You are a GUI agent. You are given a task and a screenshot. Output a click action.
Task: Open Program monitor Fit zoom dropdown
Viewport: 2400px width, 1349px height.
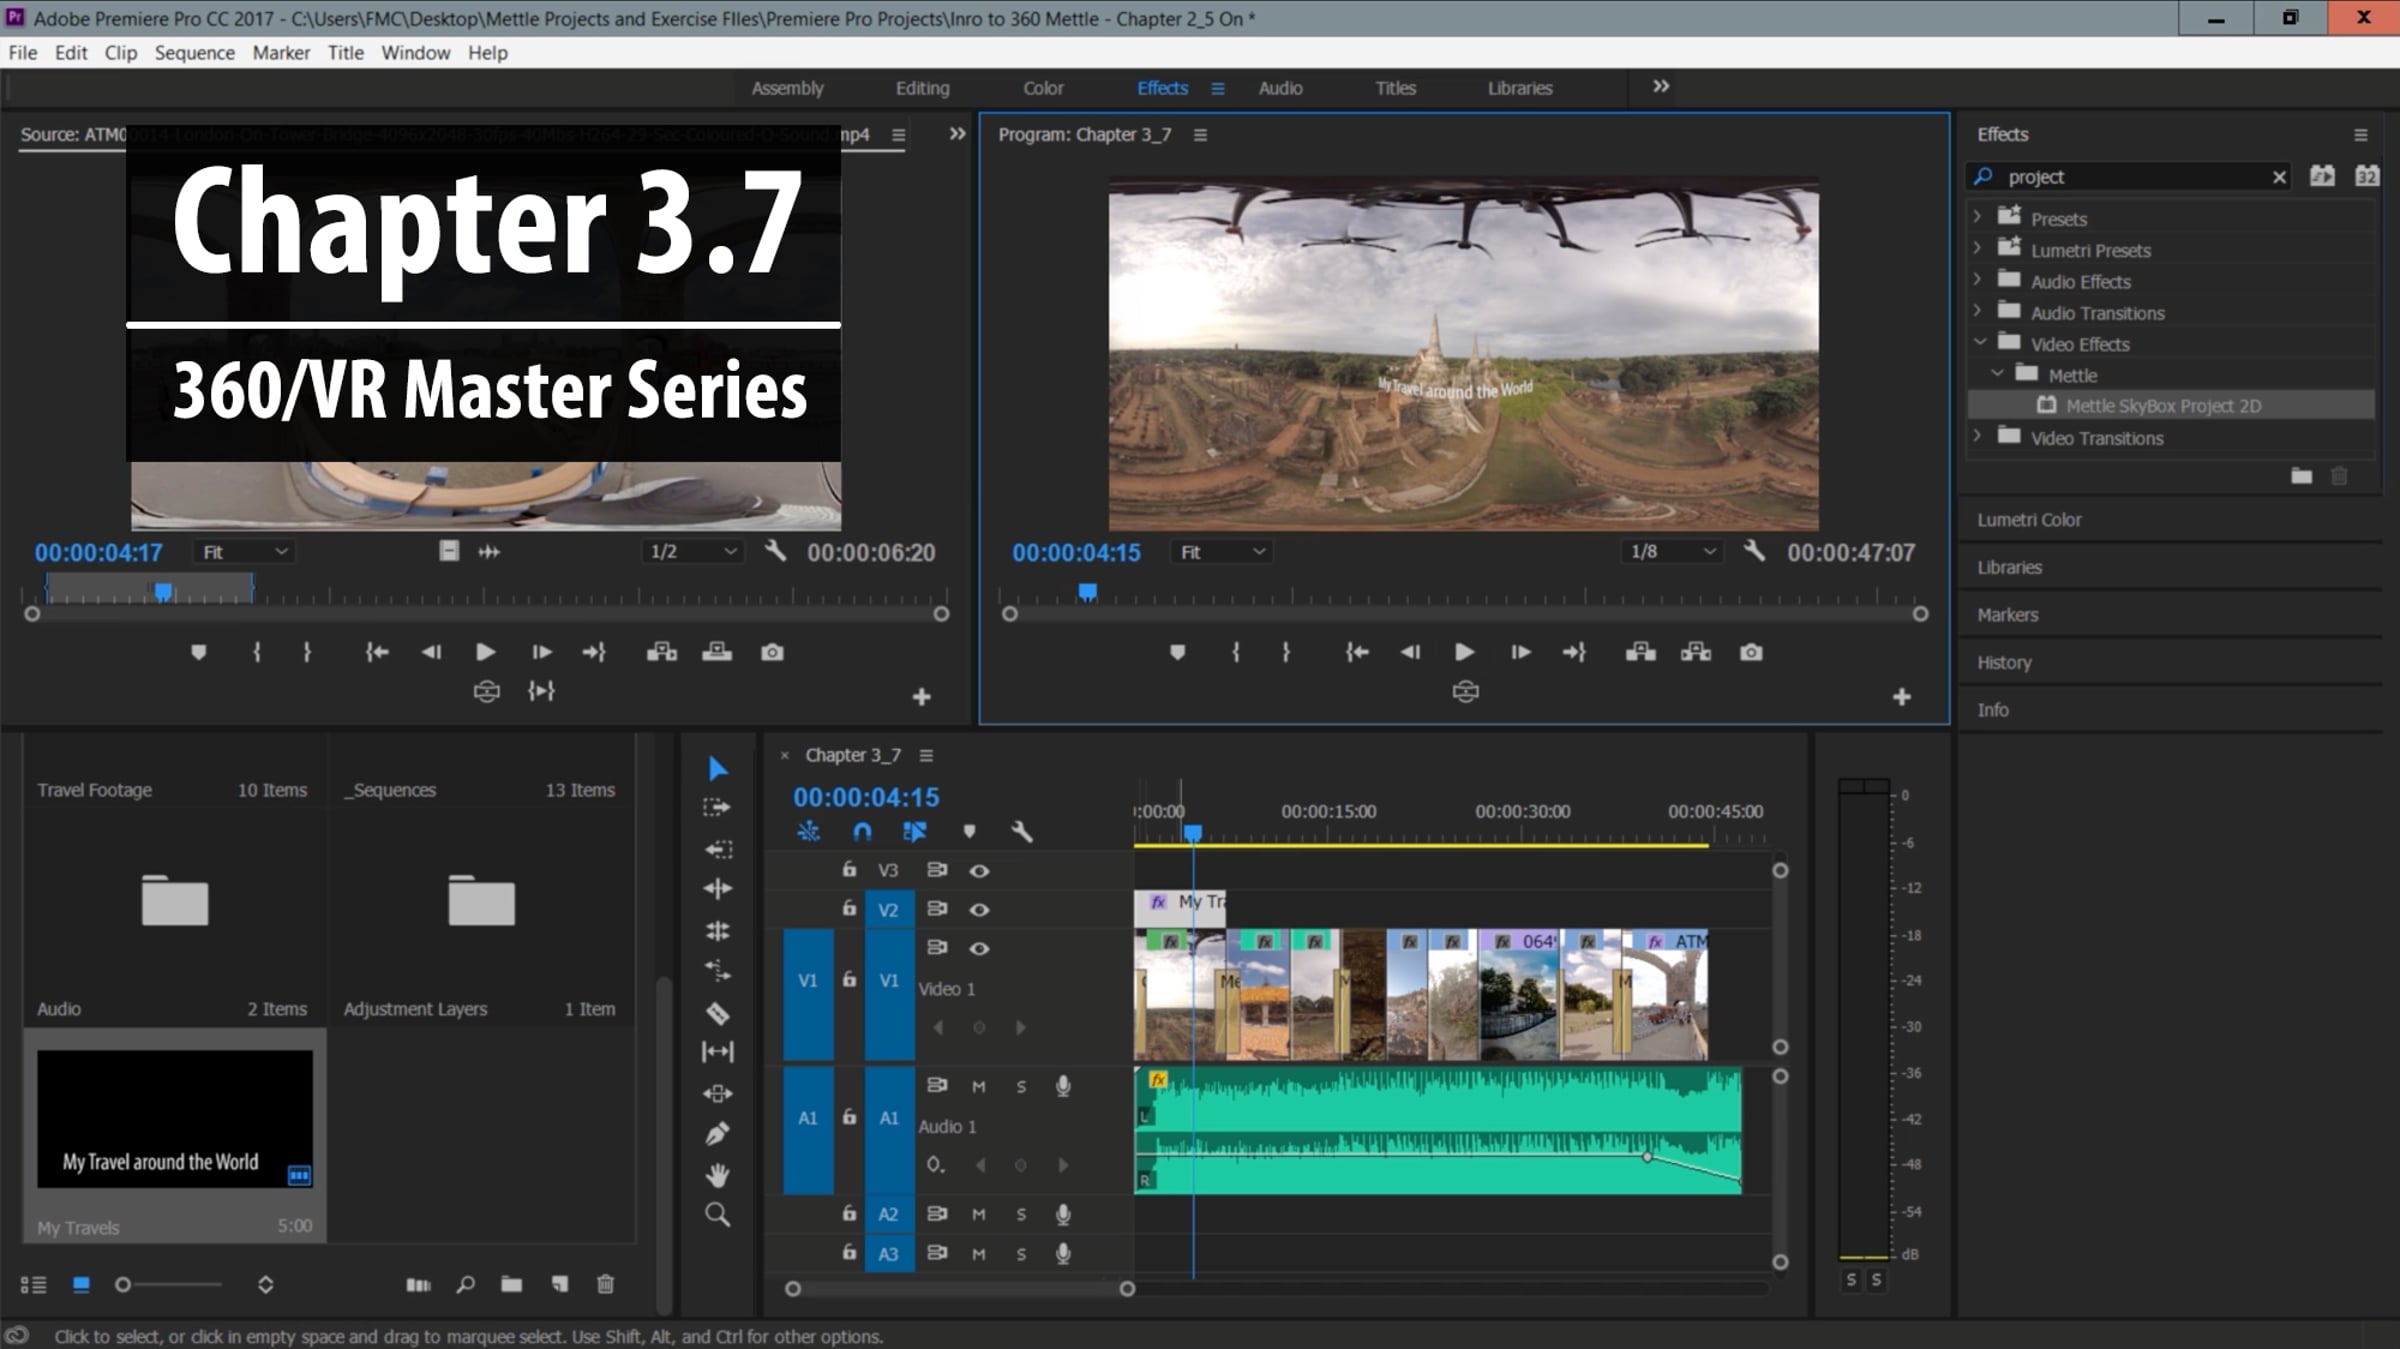(x=1222, y=552)
